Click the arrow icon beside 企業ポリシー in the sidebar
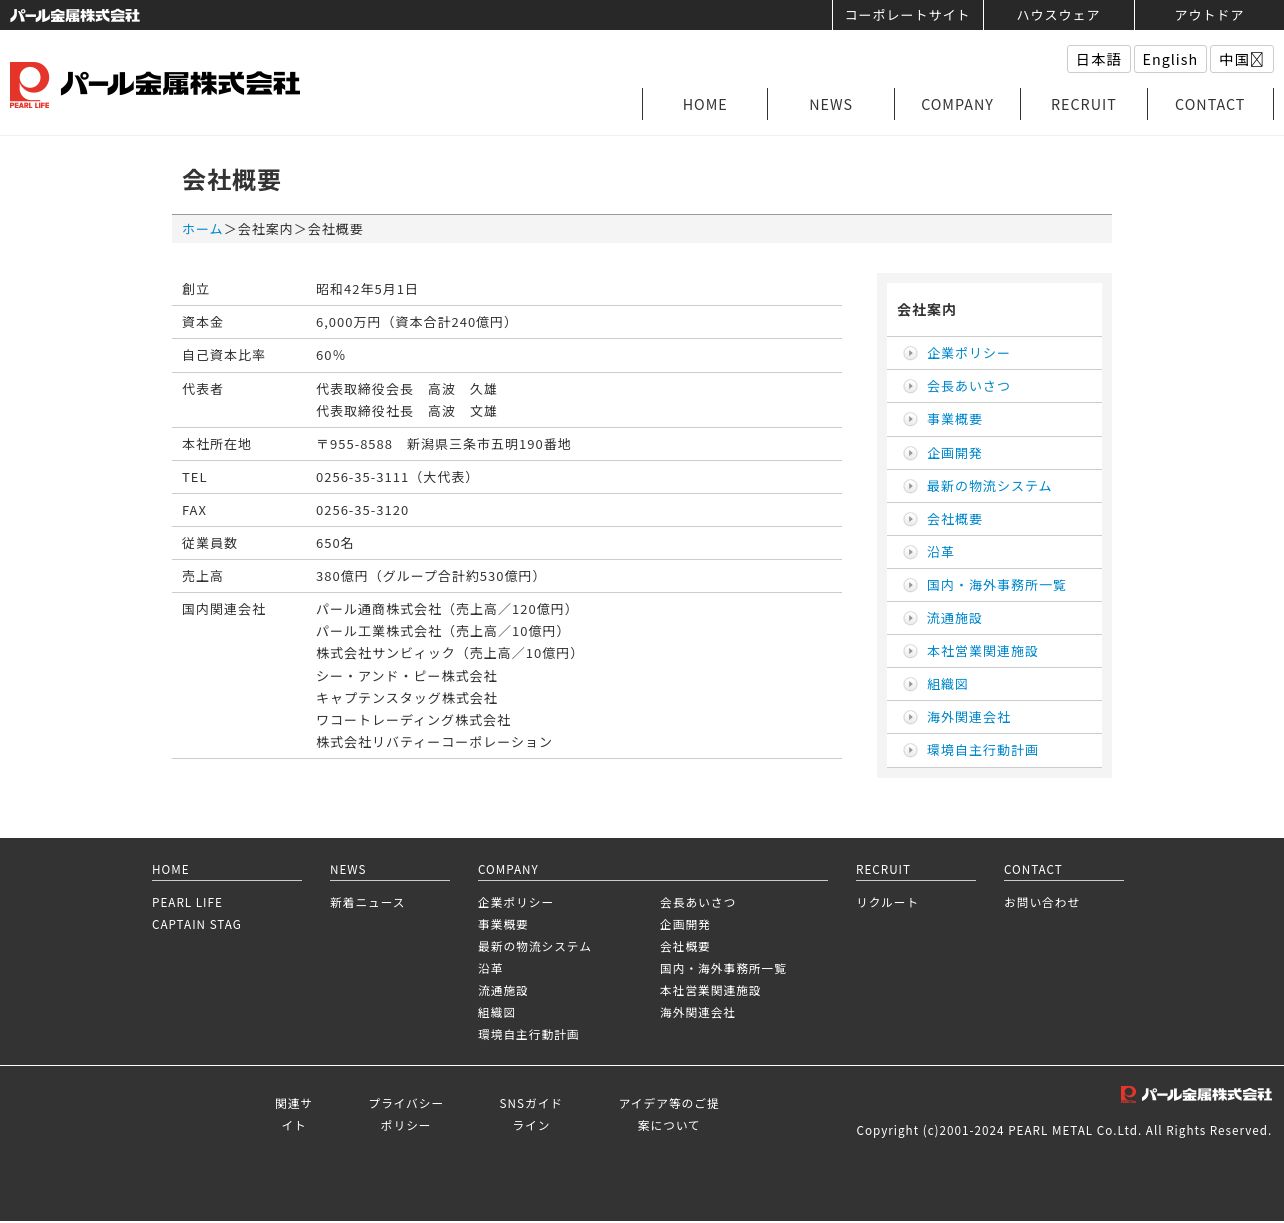This screenshot has width=1284, height=1223. point(910,353)
